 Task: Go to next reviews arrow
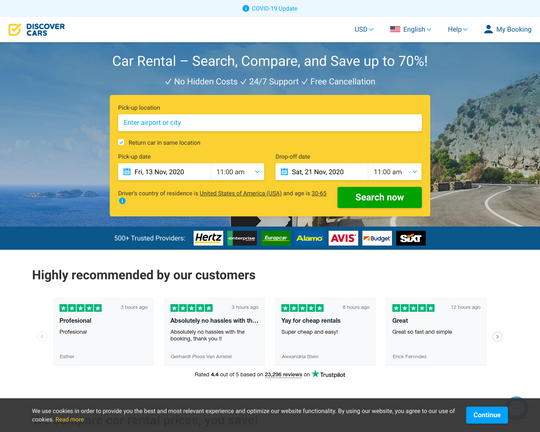click(x=497, y=336)
